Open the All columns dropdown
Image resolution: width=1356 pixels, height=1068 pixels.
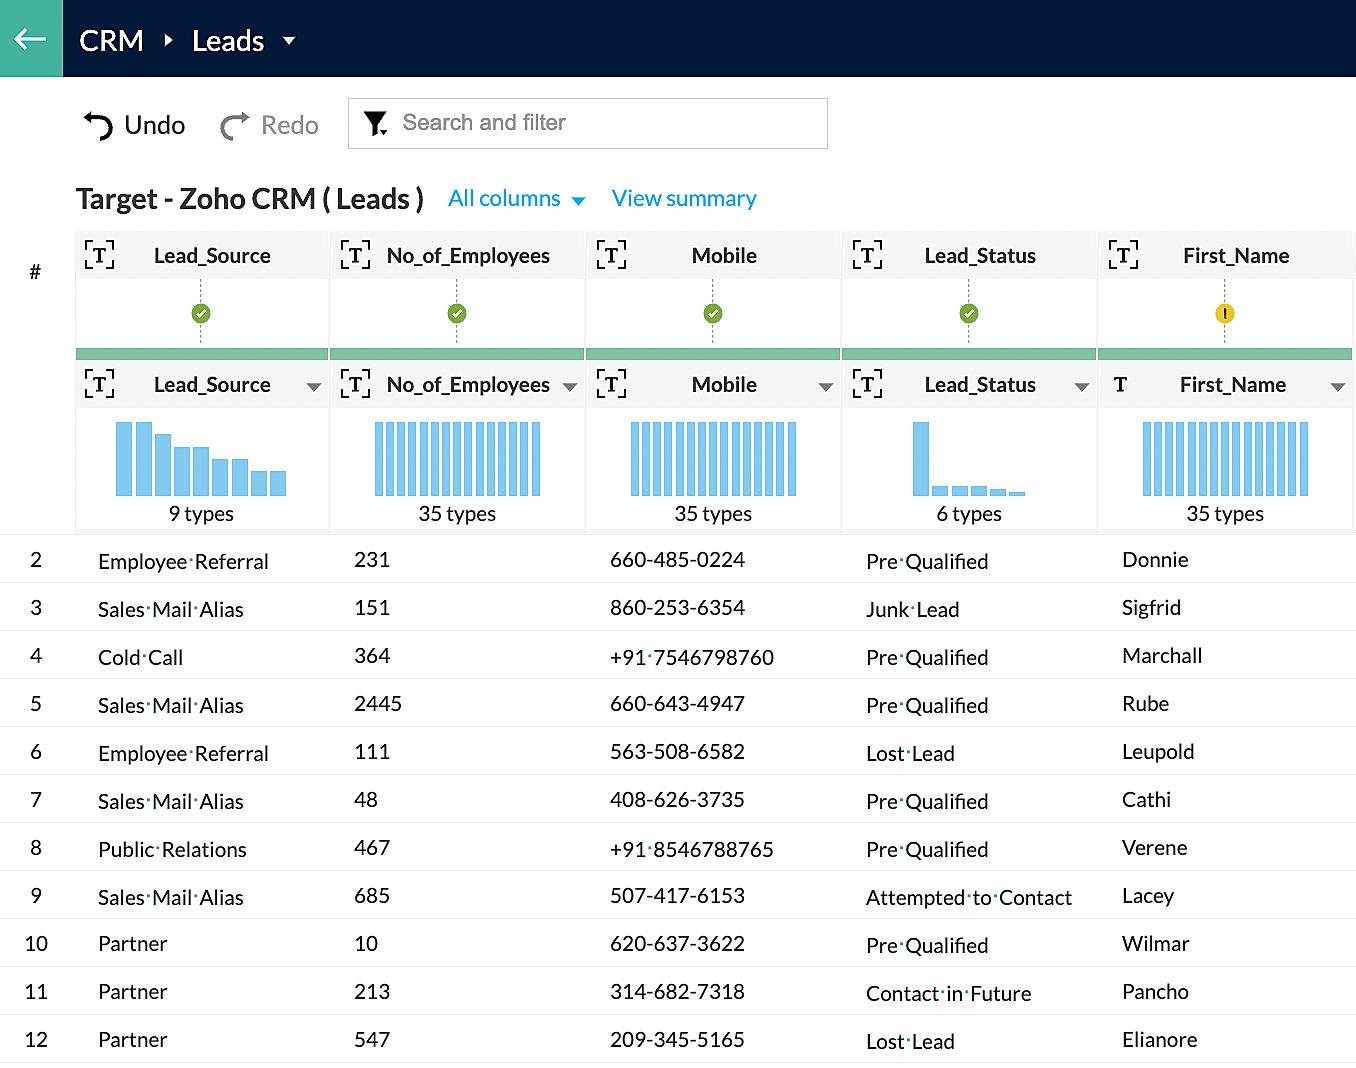516,199
